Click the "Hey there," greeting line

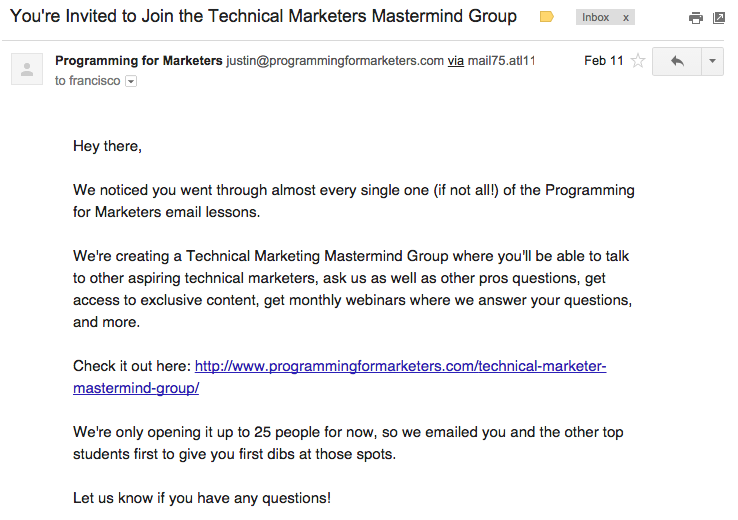point(107,146)
